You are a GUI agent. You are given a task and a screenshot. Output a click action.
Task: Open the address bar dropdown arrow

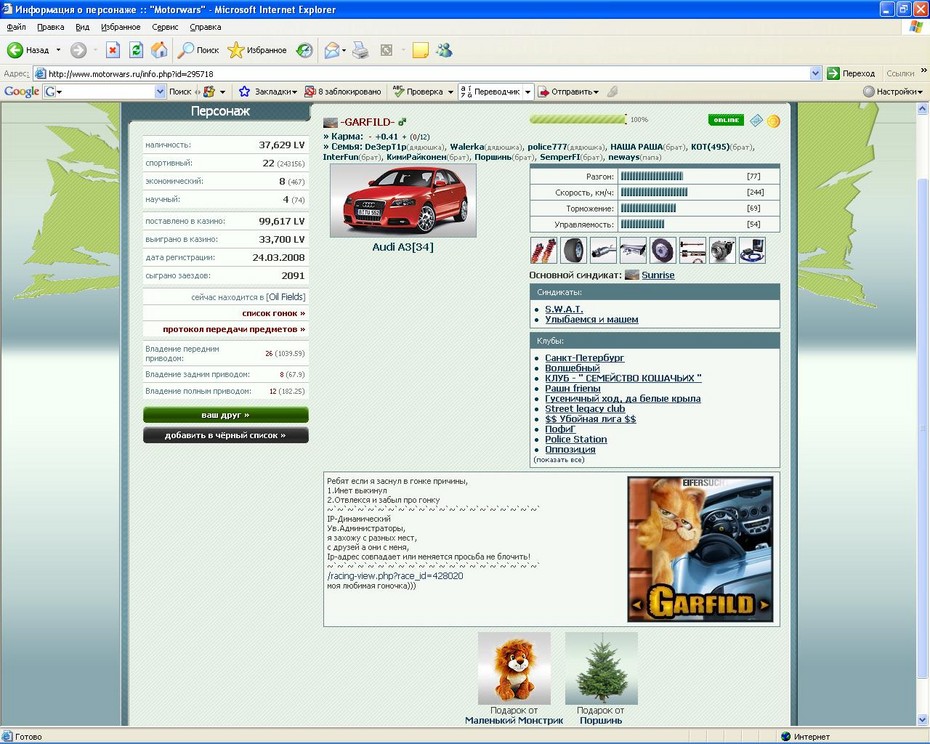[x=816, y=74]
